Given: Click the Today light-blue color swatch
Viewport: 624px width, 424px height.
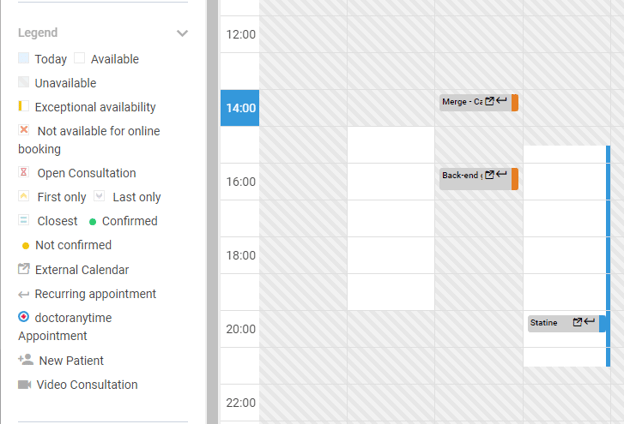Looking at the screenshot, I should (x=24, y=59).
